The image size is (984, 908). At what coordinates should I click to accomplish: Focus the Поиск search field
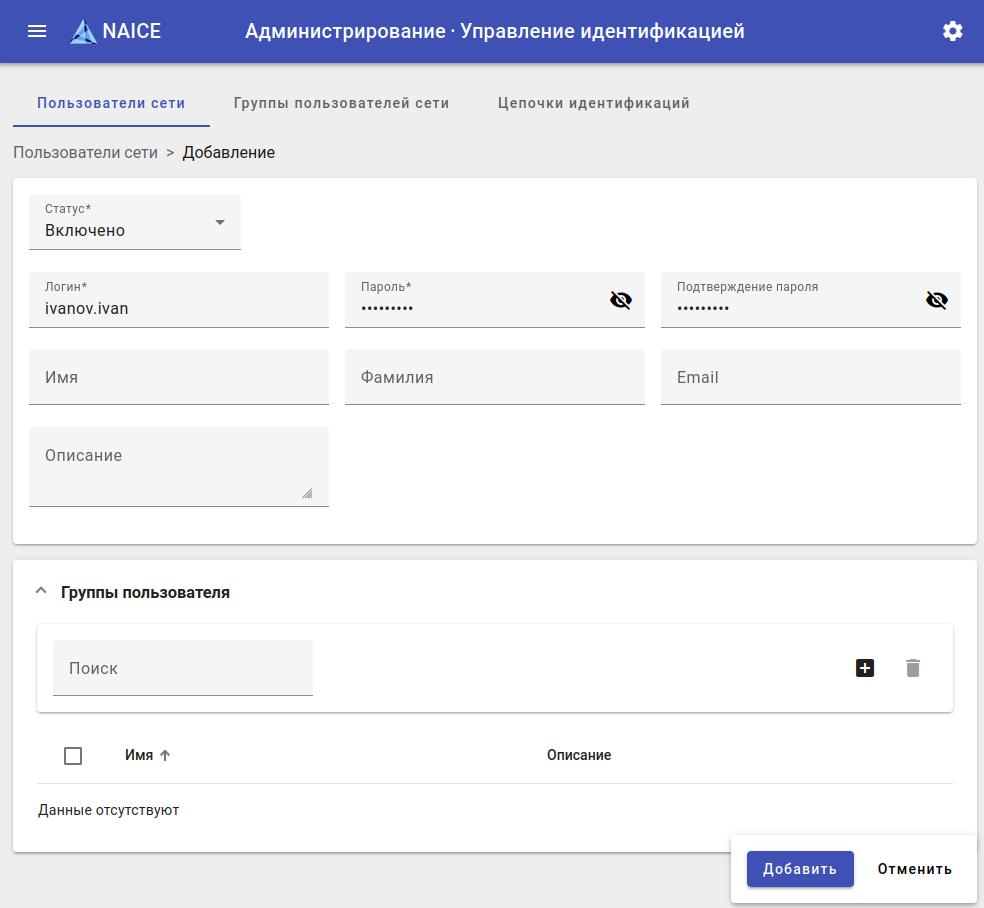coord(183,668)
